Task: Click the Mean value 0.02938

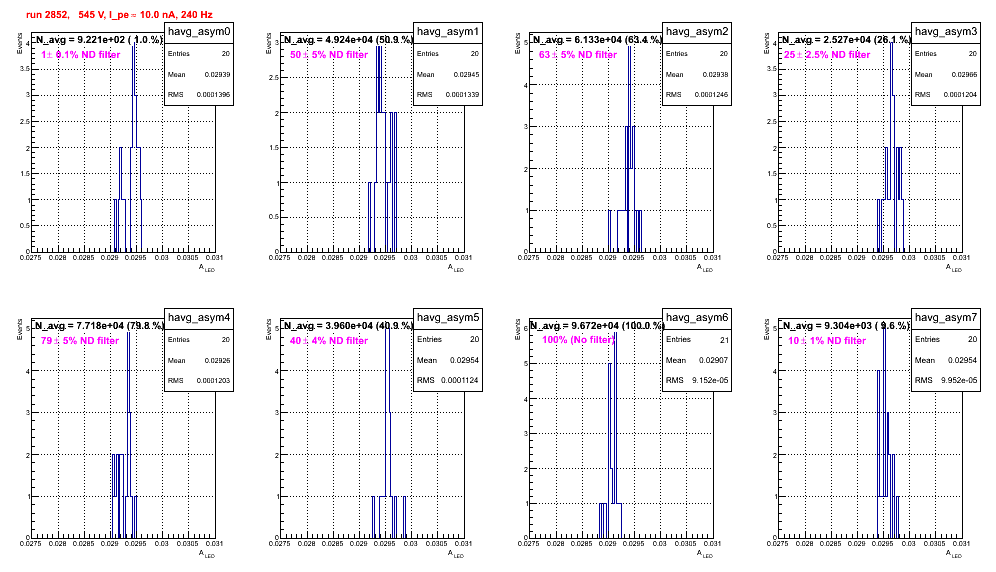Action: [x=715, y=74]
